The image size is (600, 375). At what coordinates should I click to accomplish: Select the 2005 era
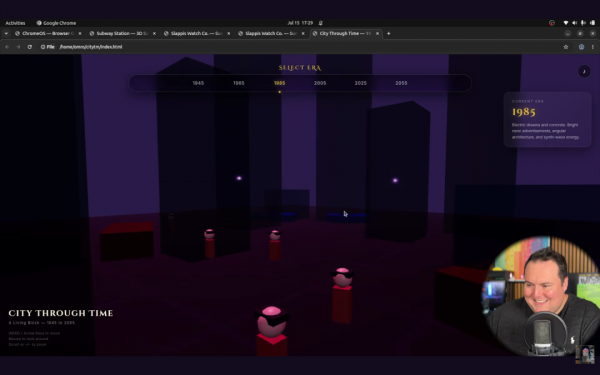pos(320,83)
